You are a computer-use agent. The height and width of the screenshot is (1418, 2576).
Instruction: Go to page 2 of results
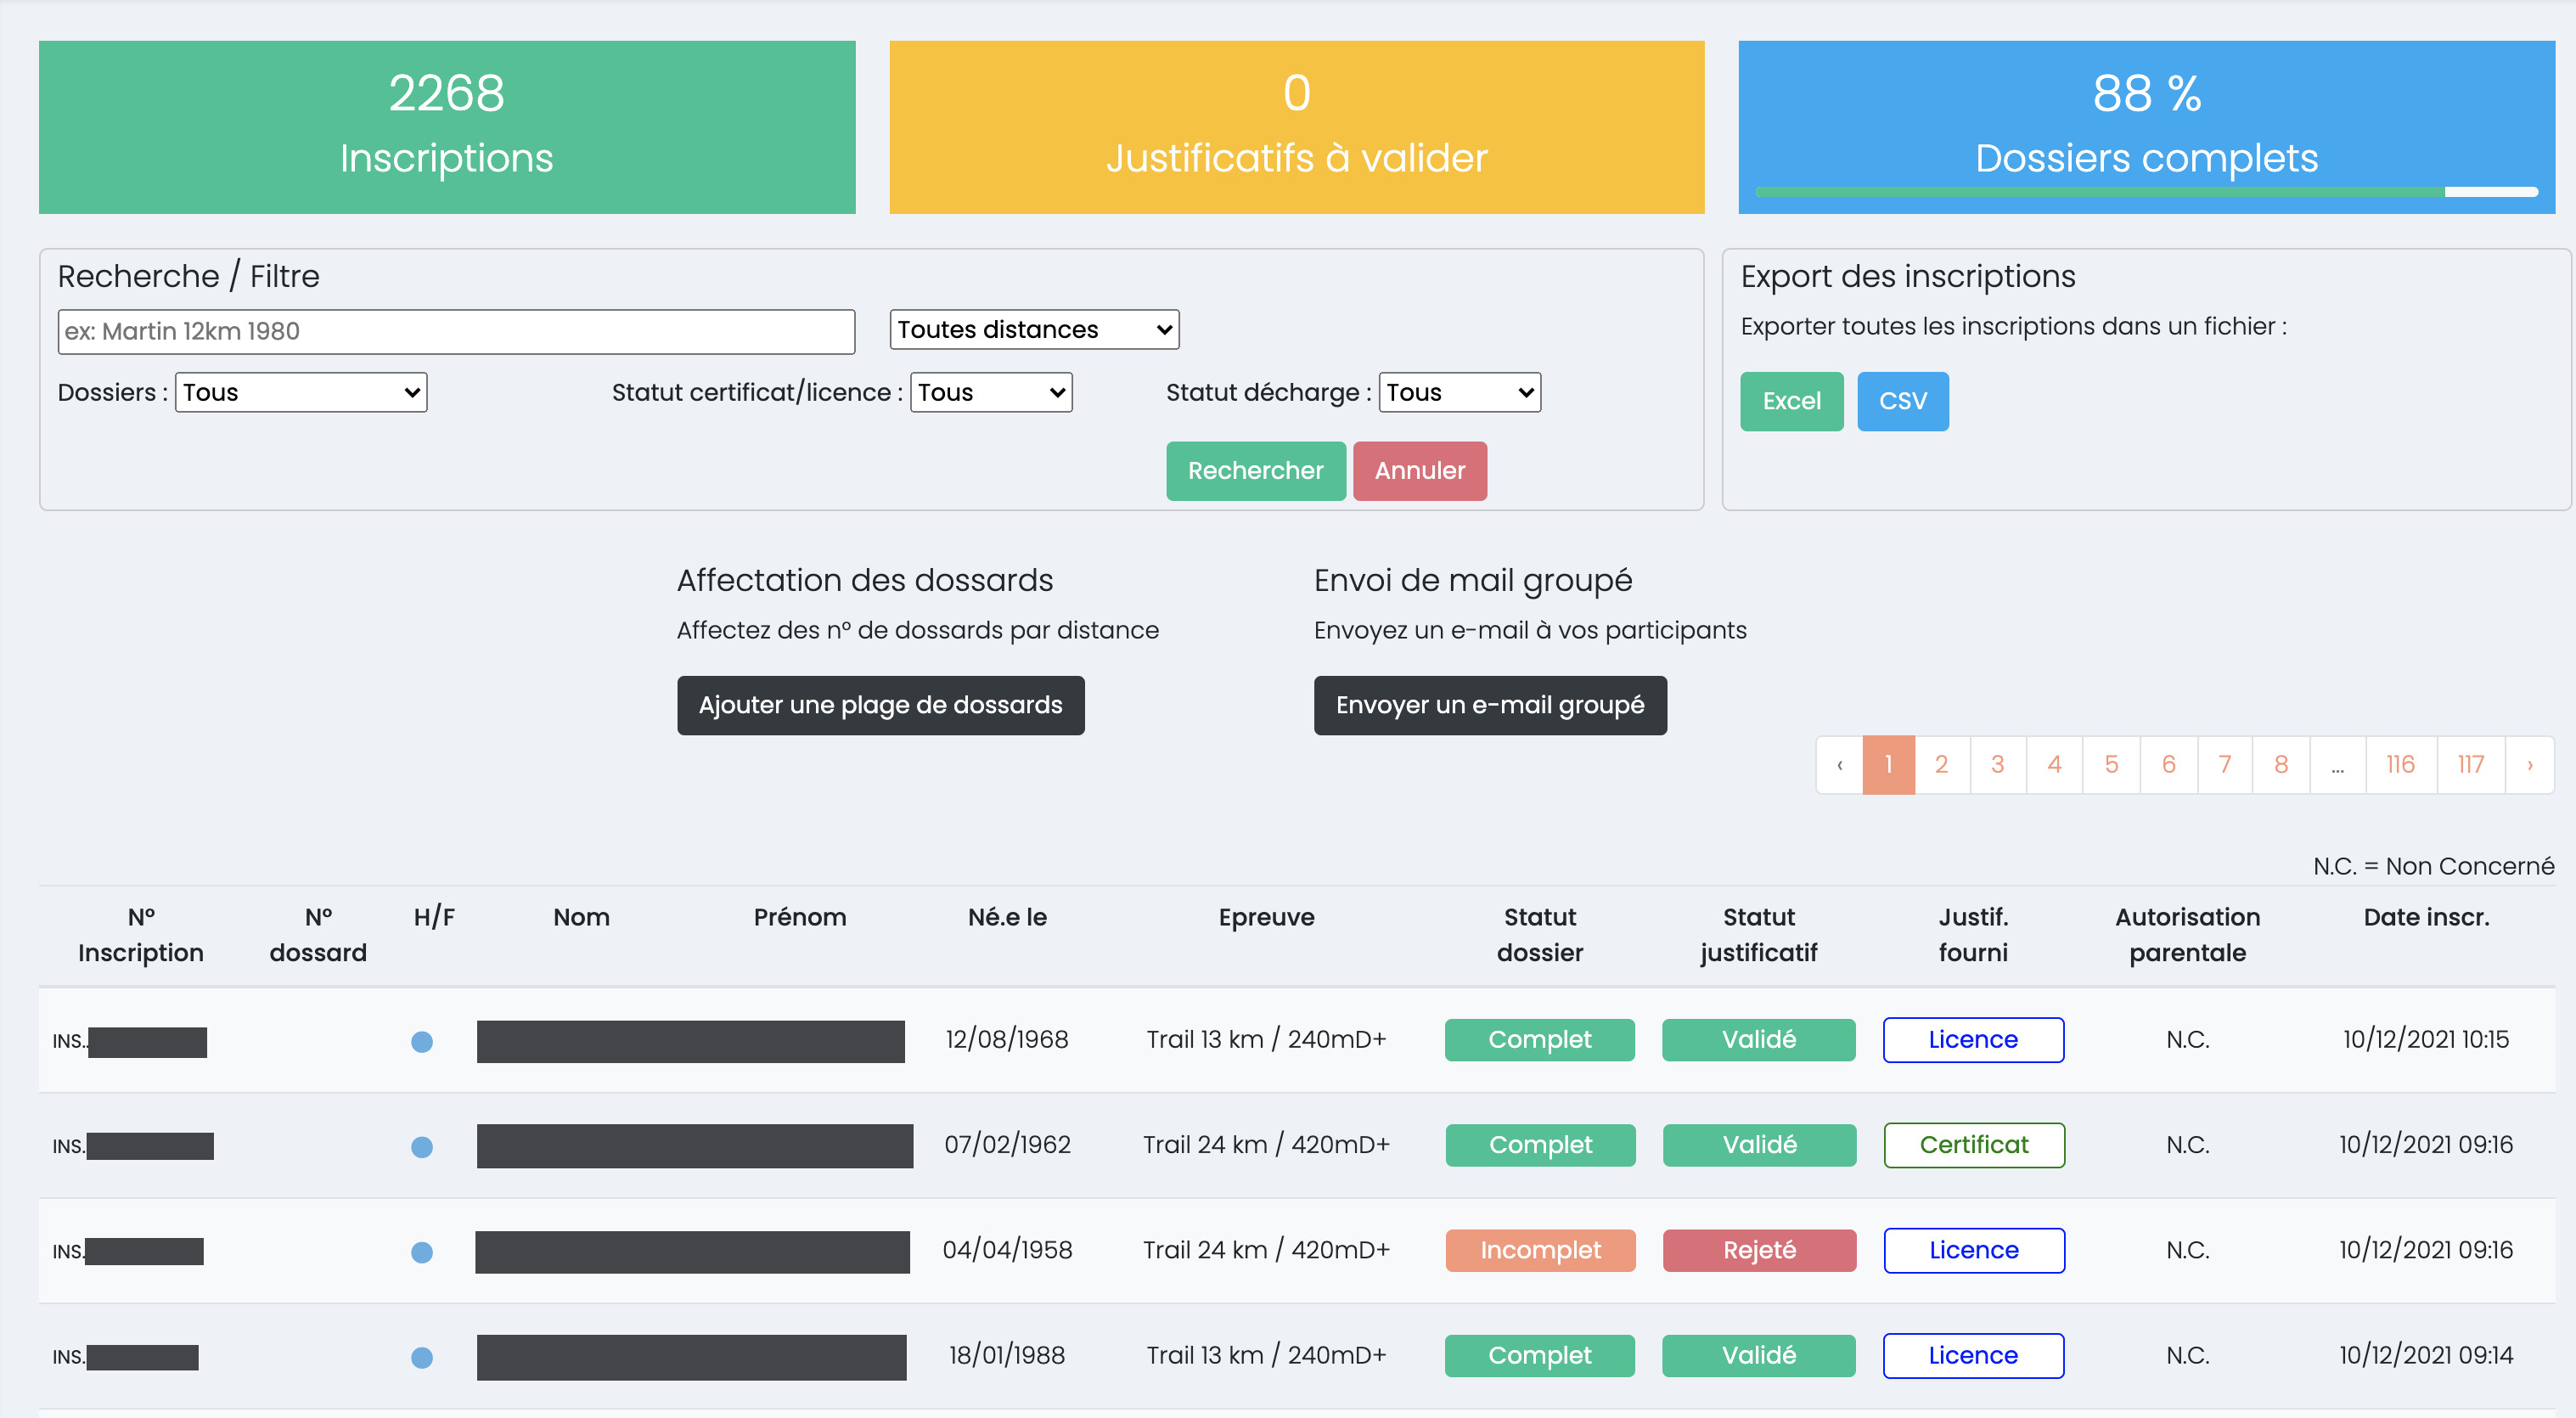coord(1941,765)
